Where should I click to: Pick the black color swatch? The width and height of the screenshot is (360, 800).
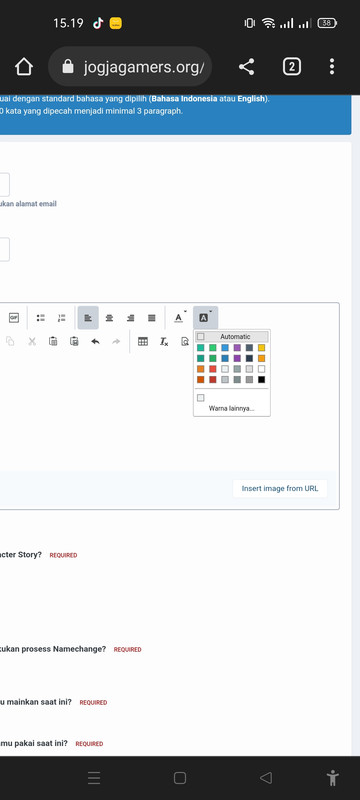[x=262, y=380]
